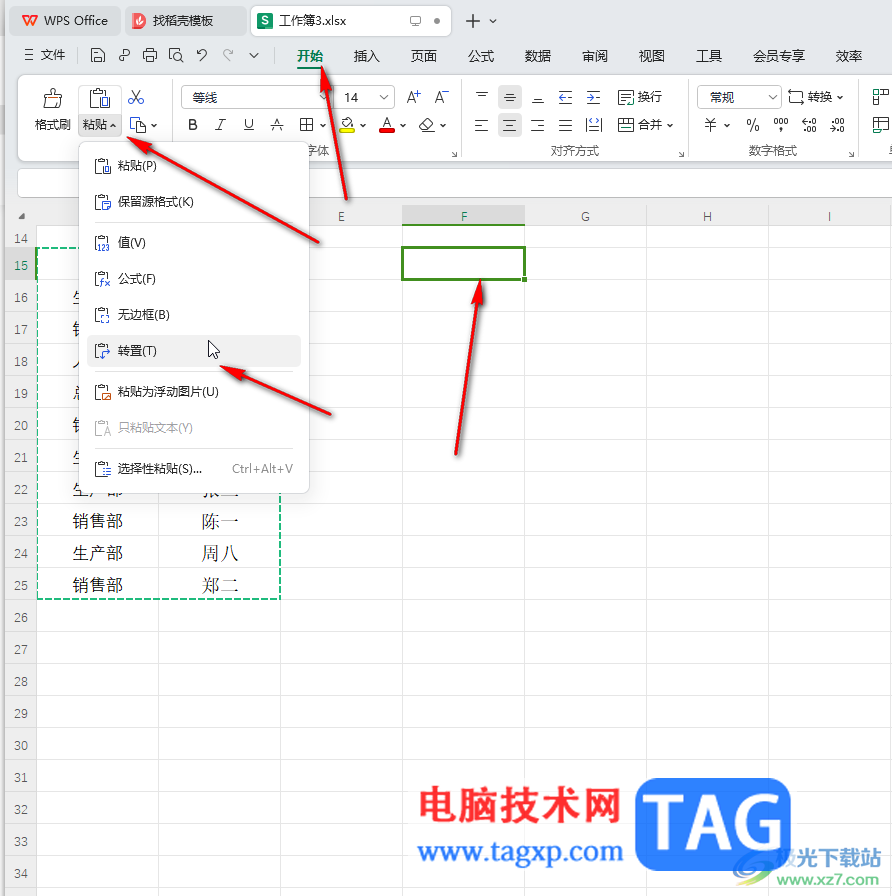Screen dimensions: 892x896
Task: Select row 26 header
Action: [x=21, y=618]
